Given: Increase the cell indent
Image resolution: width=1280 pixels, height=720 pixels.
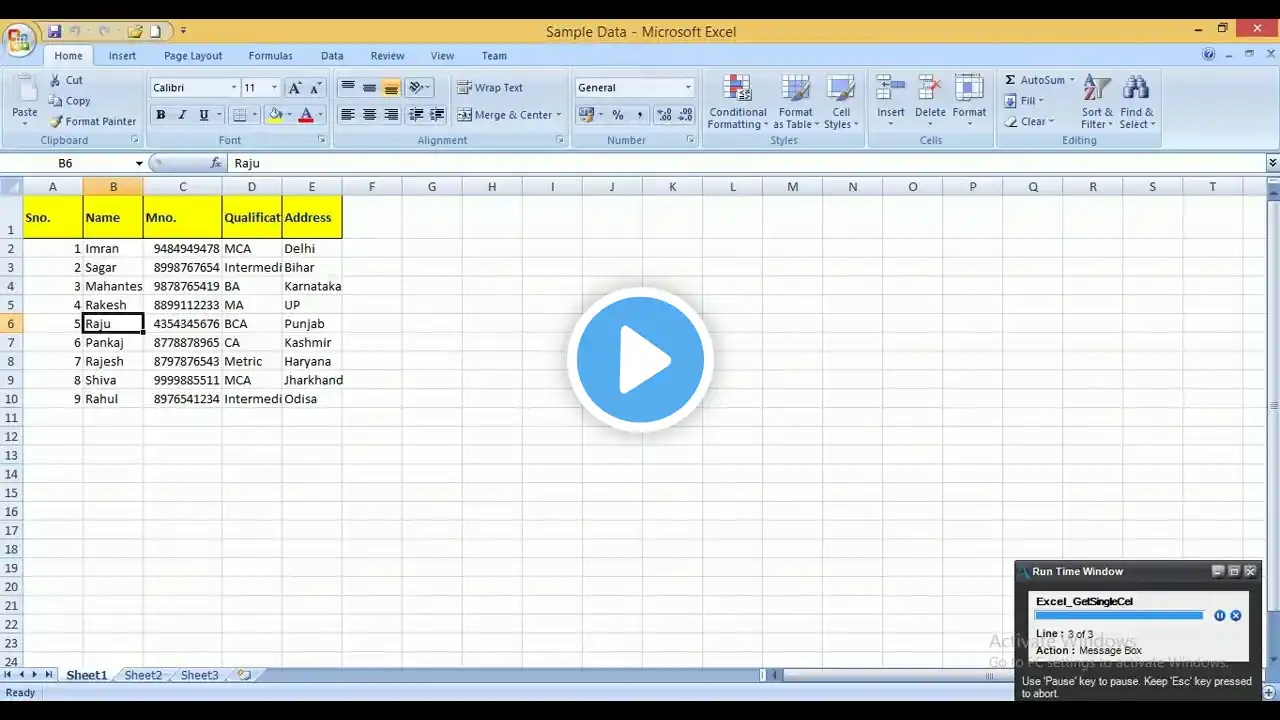Looking at the screenshot, I should [436, 115].
